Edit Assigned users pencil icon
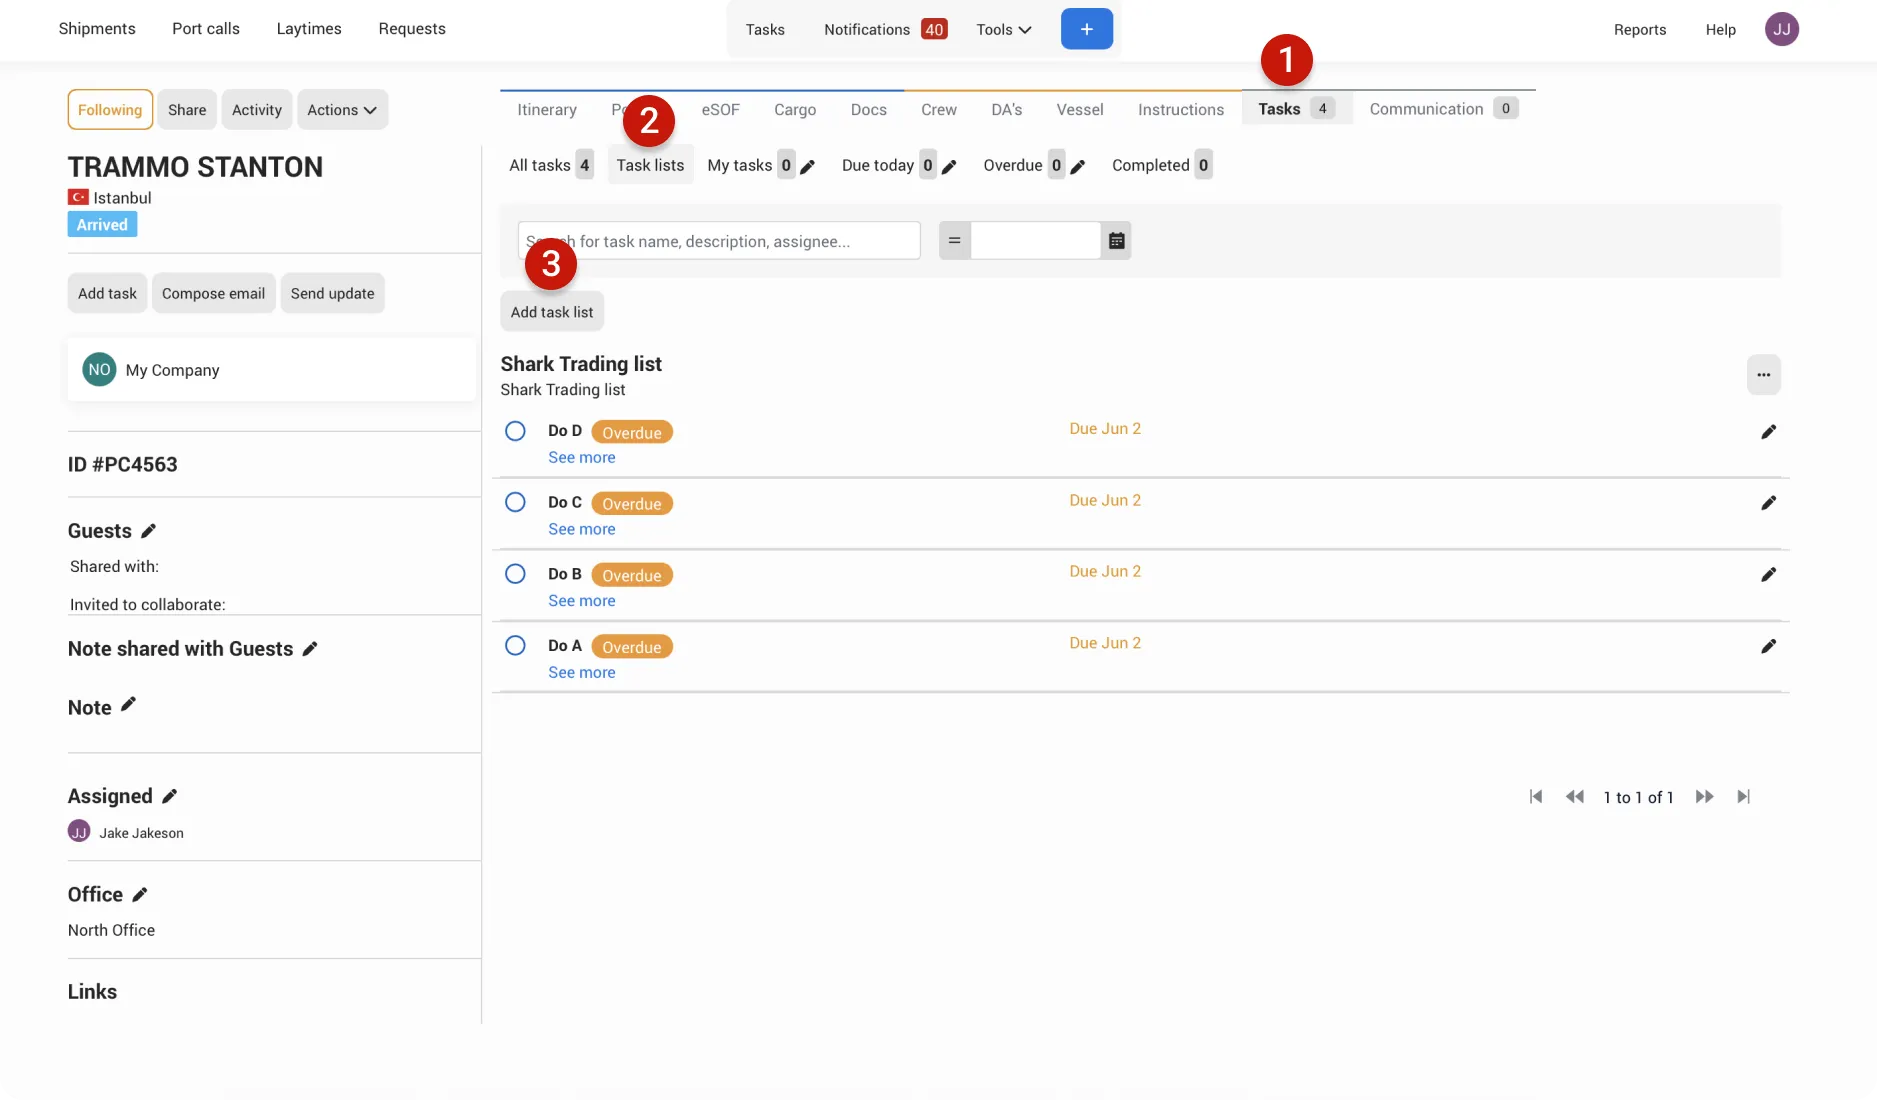This screenshot has width=1877, height=1100. pos(169,796)
